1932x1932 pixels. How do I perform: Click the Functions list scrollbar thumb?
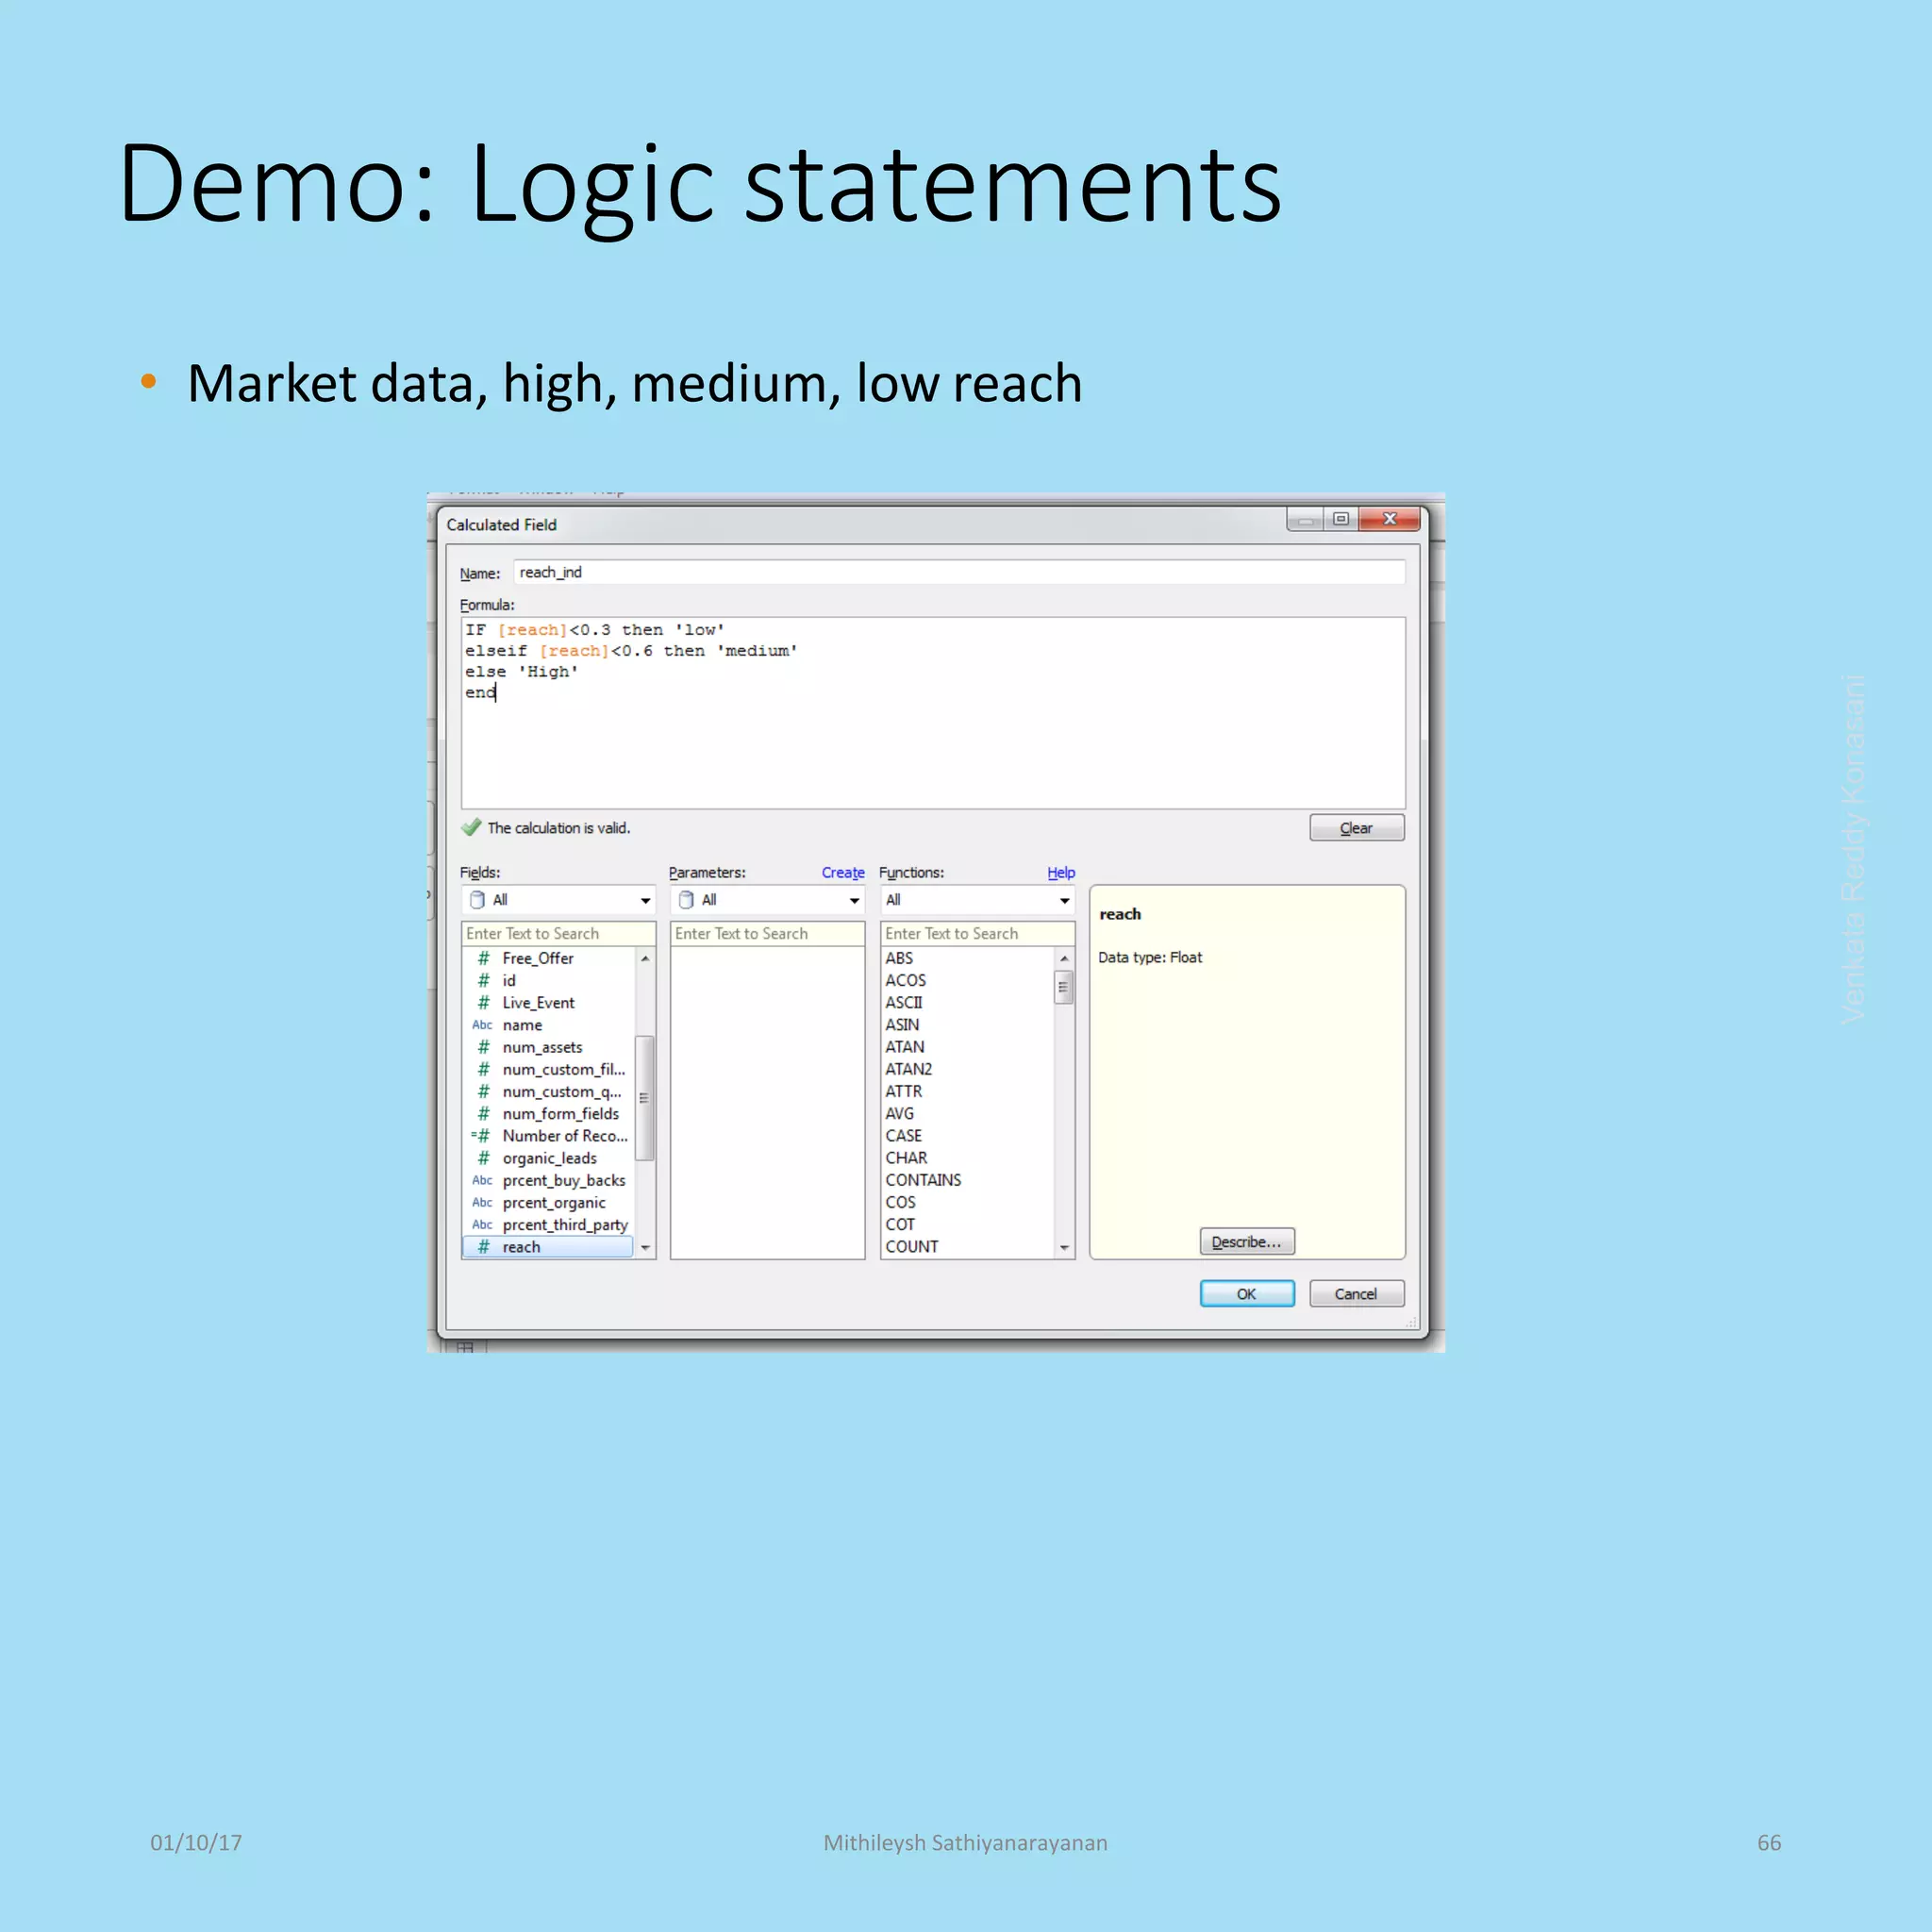[1064, 987]
